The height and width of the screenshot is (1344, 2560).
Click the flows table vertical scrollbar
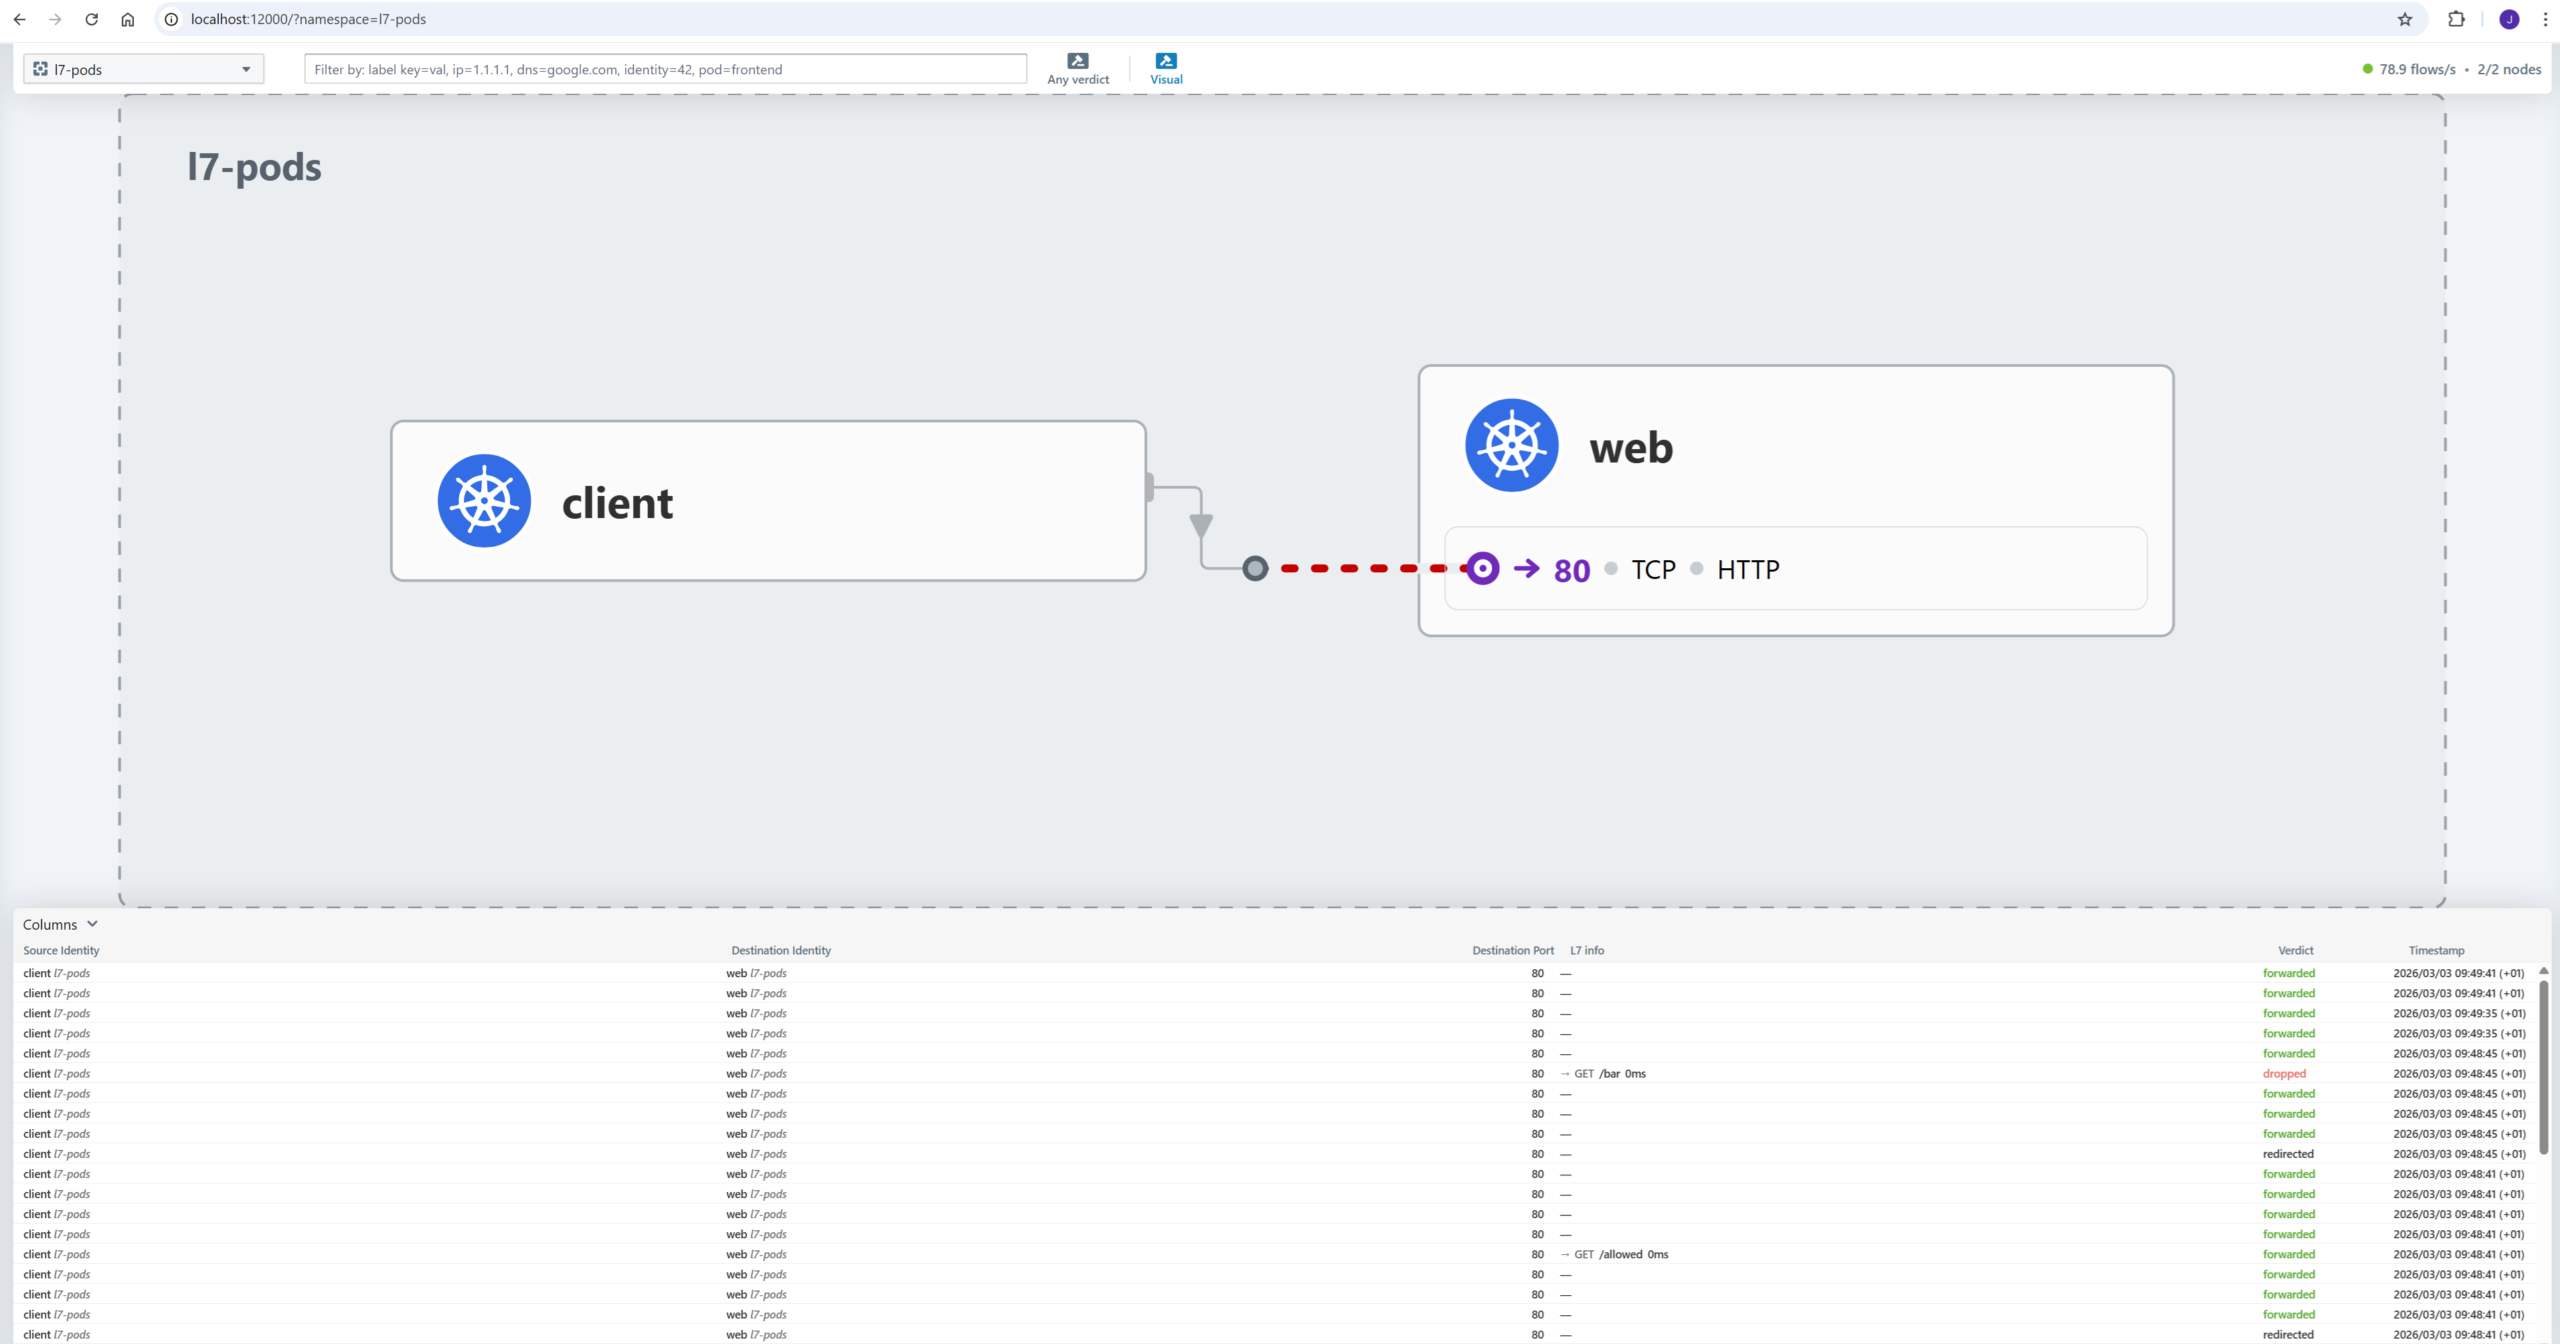2543,1070
